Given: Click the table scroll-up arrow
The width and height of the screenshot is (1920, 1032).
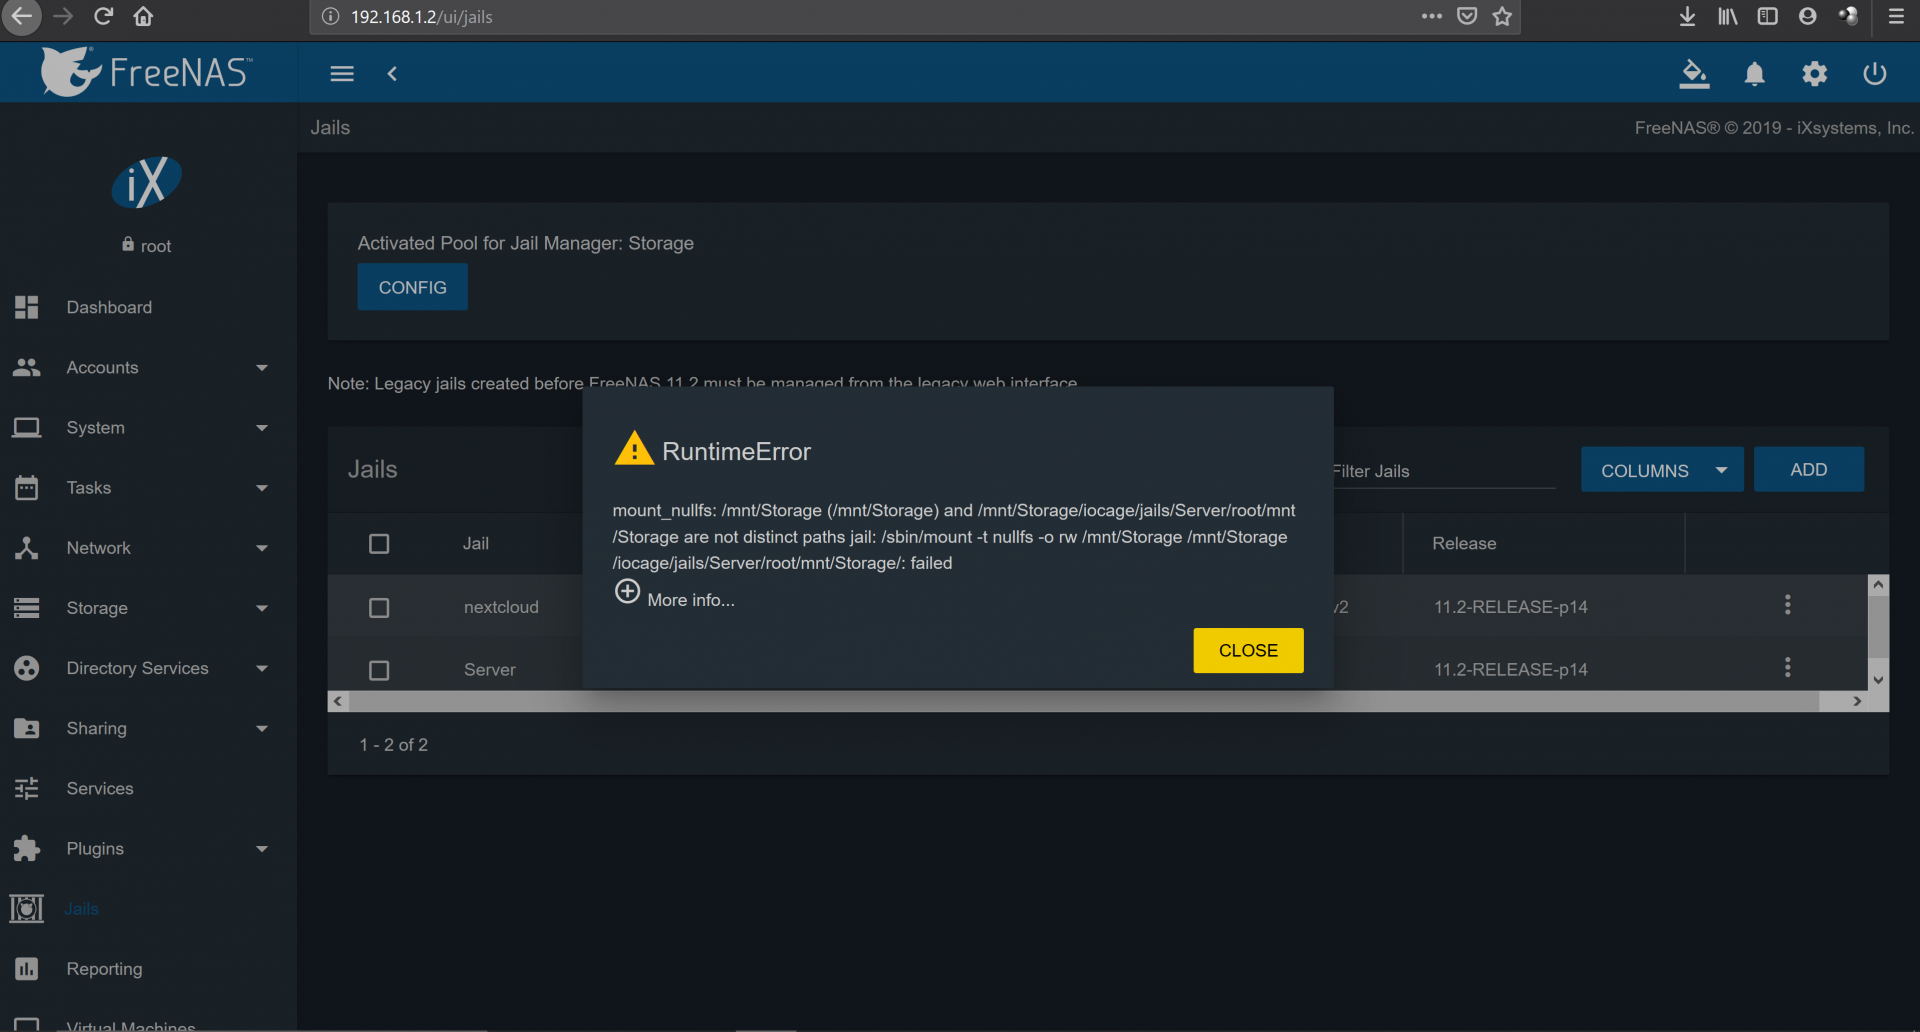Looking at the screenshot, I should click(1878, 585).
